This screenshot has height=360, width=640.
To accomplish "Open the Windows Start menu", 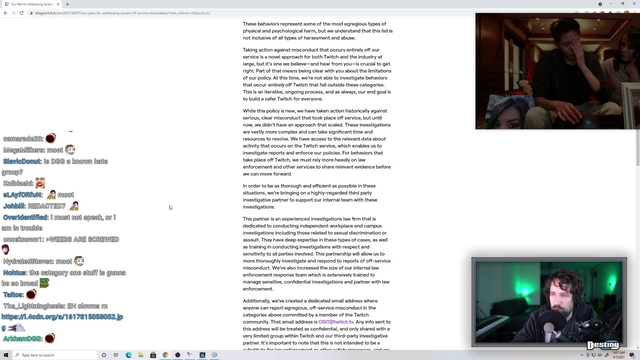I will coord(6,355).
